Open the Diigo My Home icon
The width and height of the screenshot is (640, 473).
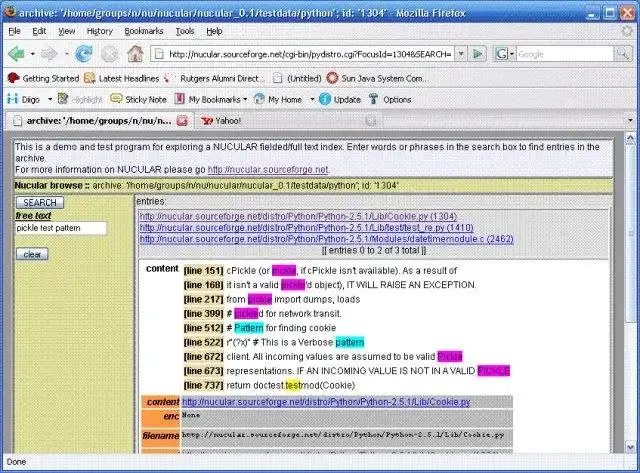pos(259,99)
